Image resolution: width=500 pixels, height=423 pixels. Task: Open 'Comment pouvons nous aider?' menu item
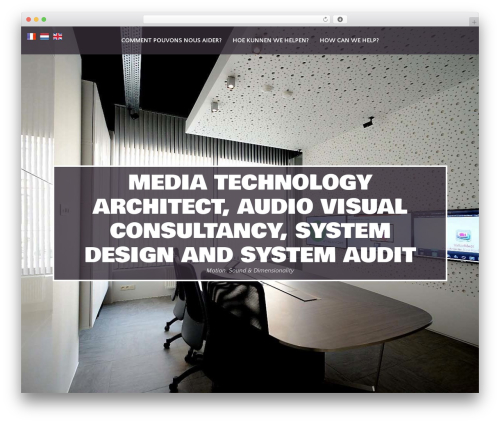click(x=171, y=40)
